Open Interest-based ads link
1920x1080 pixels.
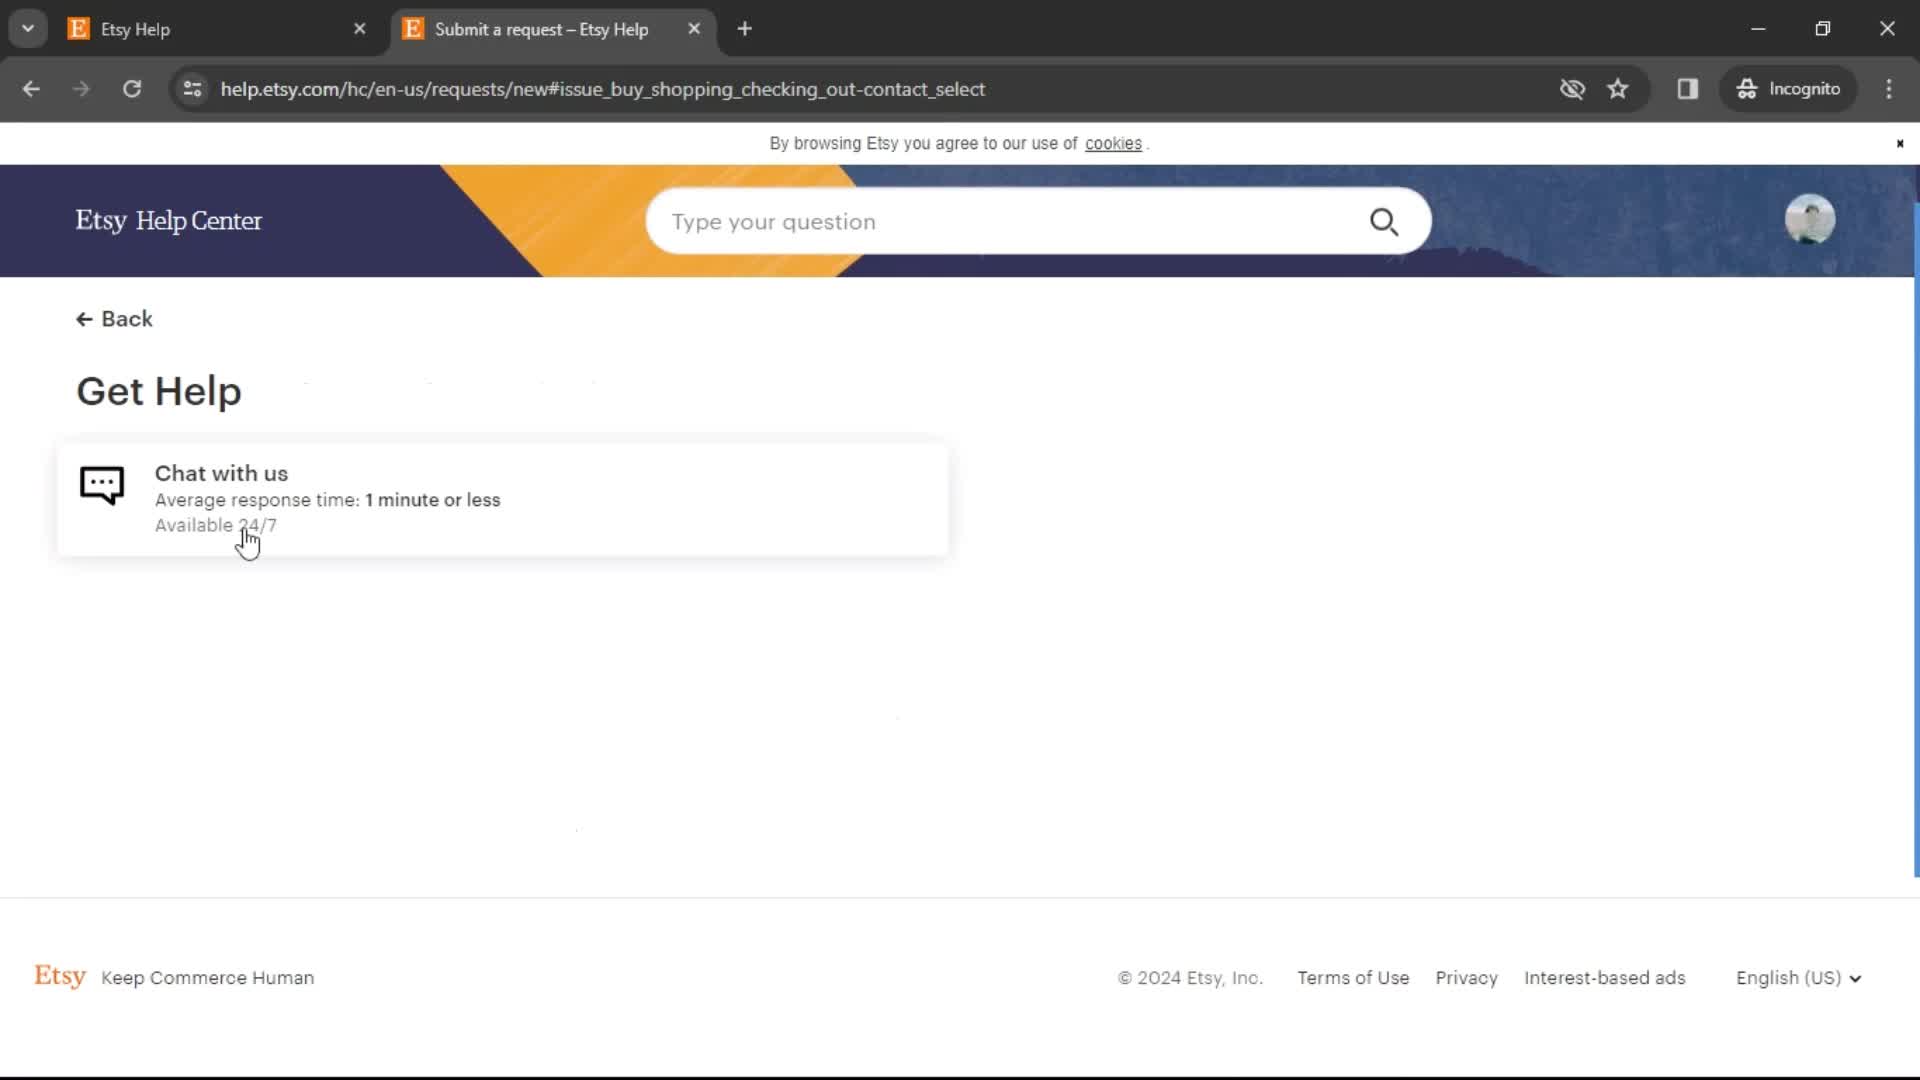[1604, 978]
